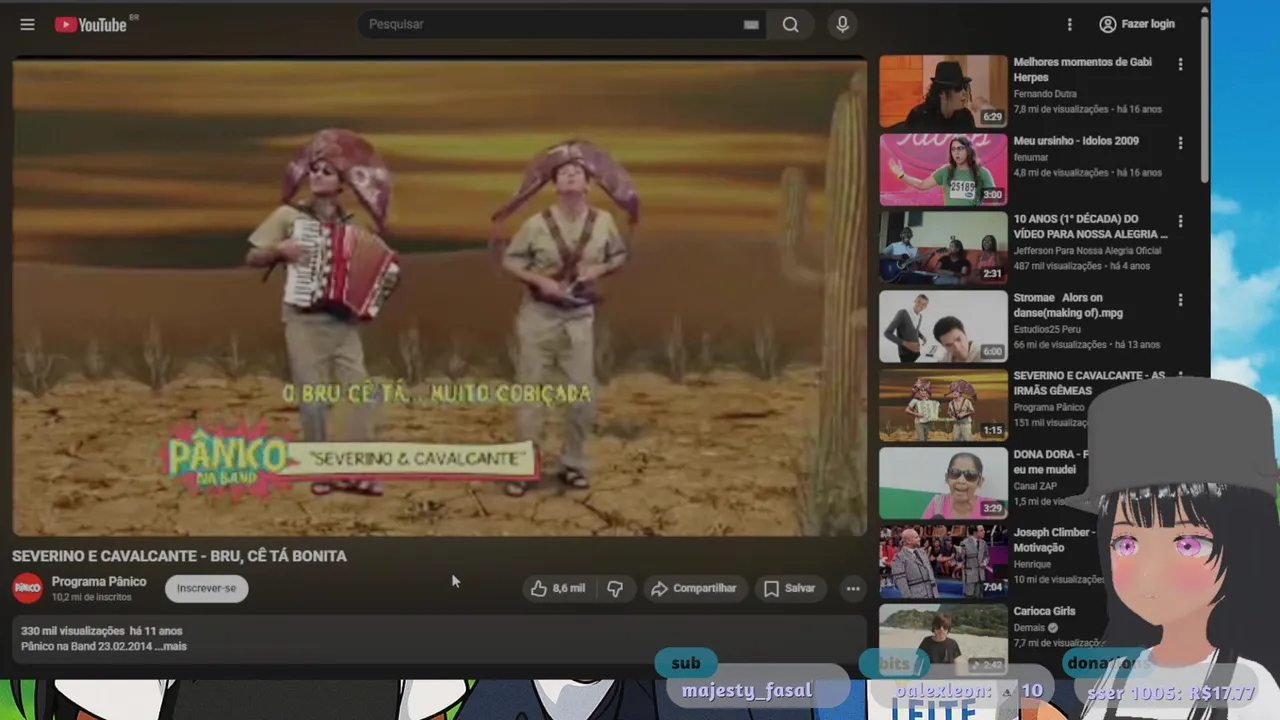Viewport: 1280px width, 720px height.
Task: Click title Stromae Alors on danse(making of)
Action: [1068, 305]
